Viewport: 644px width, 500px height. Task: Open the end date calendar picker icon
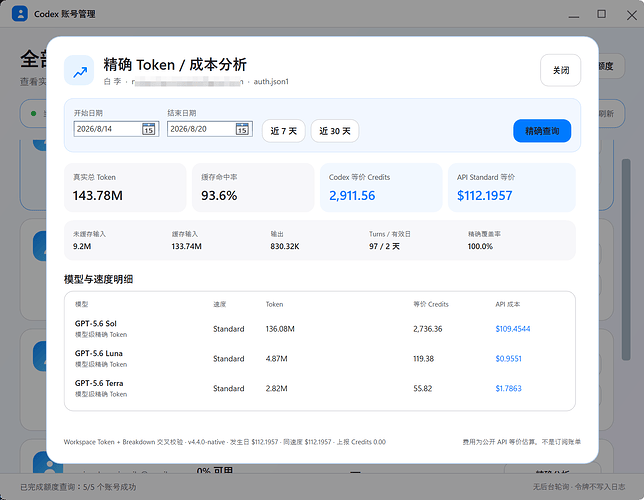point(242,129)
